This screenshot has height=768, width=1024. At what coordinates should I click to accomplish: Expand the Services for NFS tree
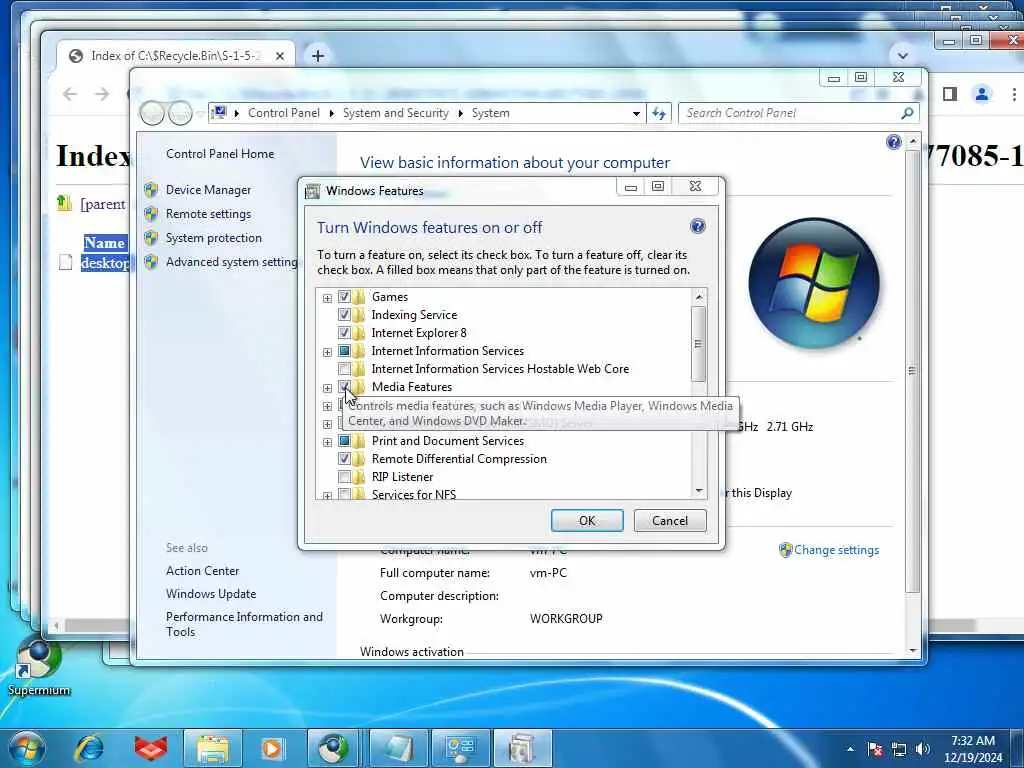[x=327, y=496]
